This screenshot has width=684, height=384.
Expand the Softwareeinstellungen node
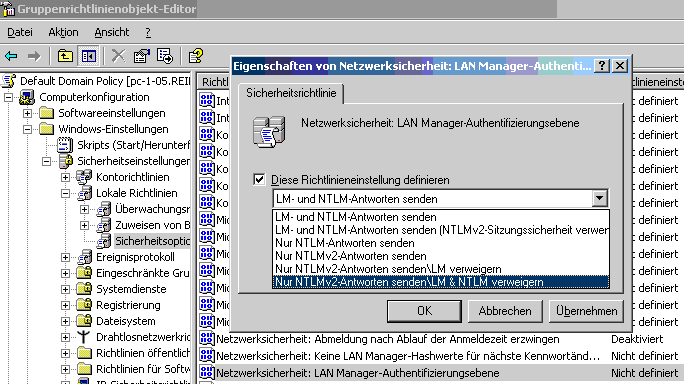point(27,113)
